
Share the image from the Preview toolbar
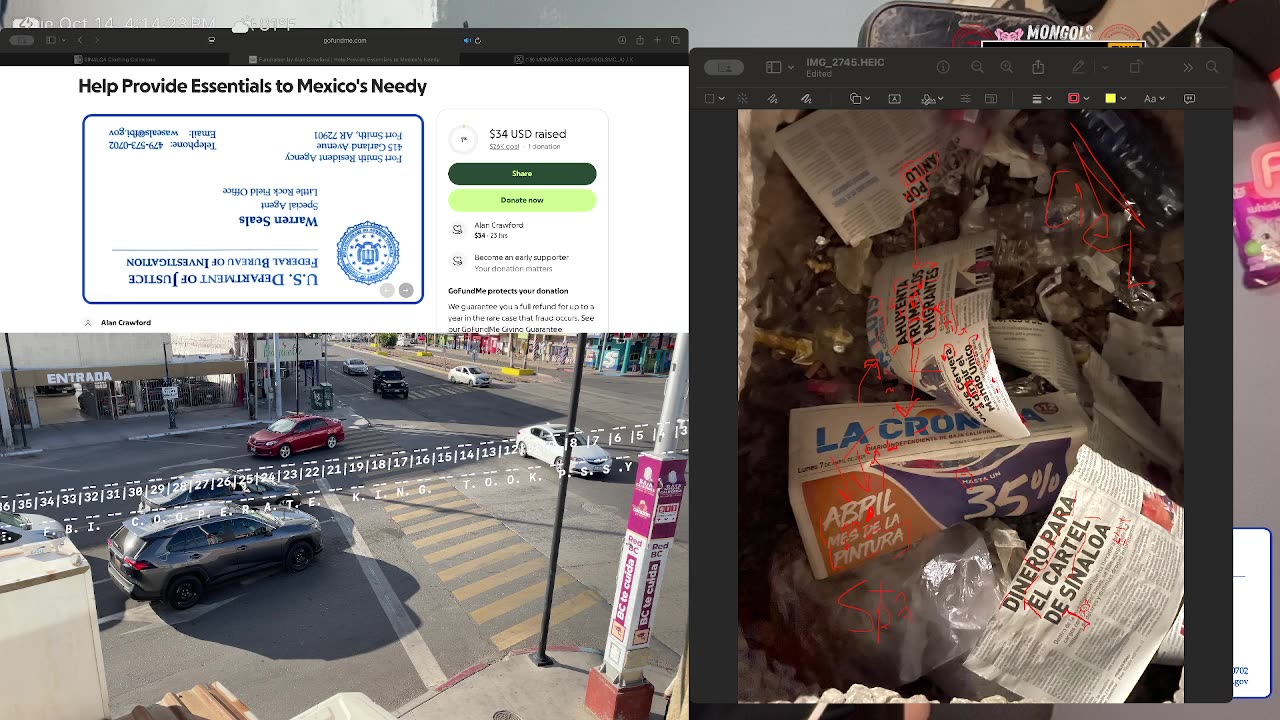pyautogui.click(x=1038, y=67)
